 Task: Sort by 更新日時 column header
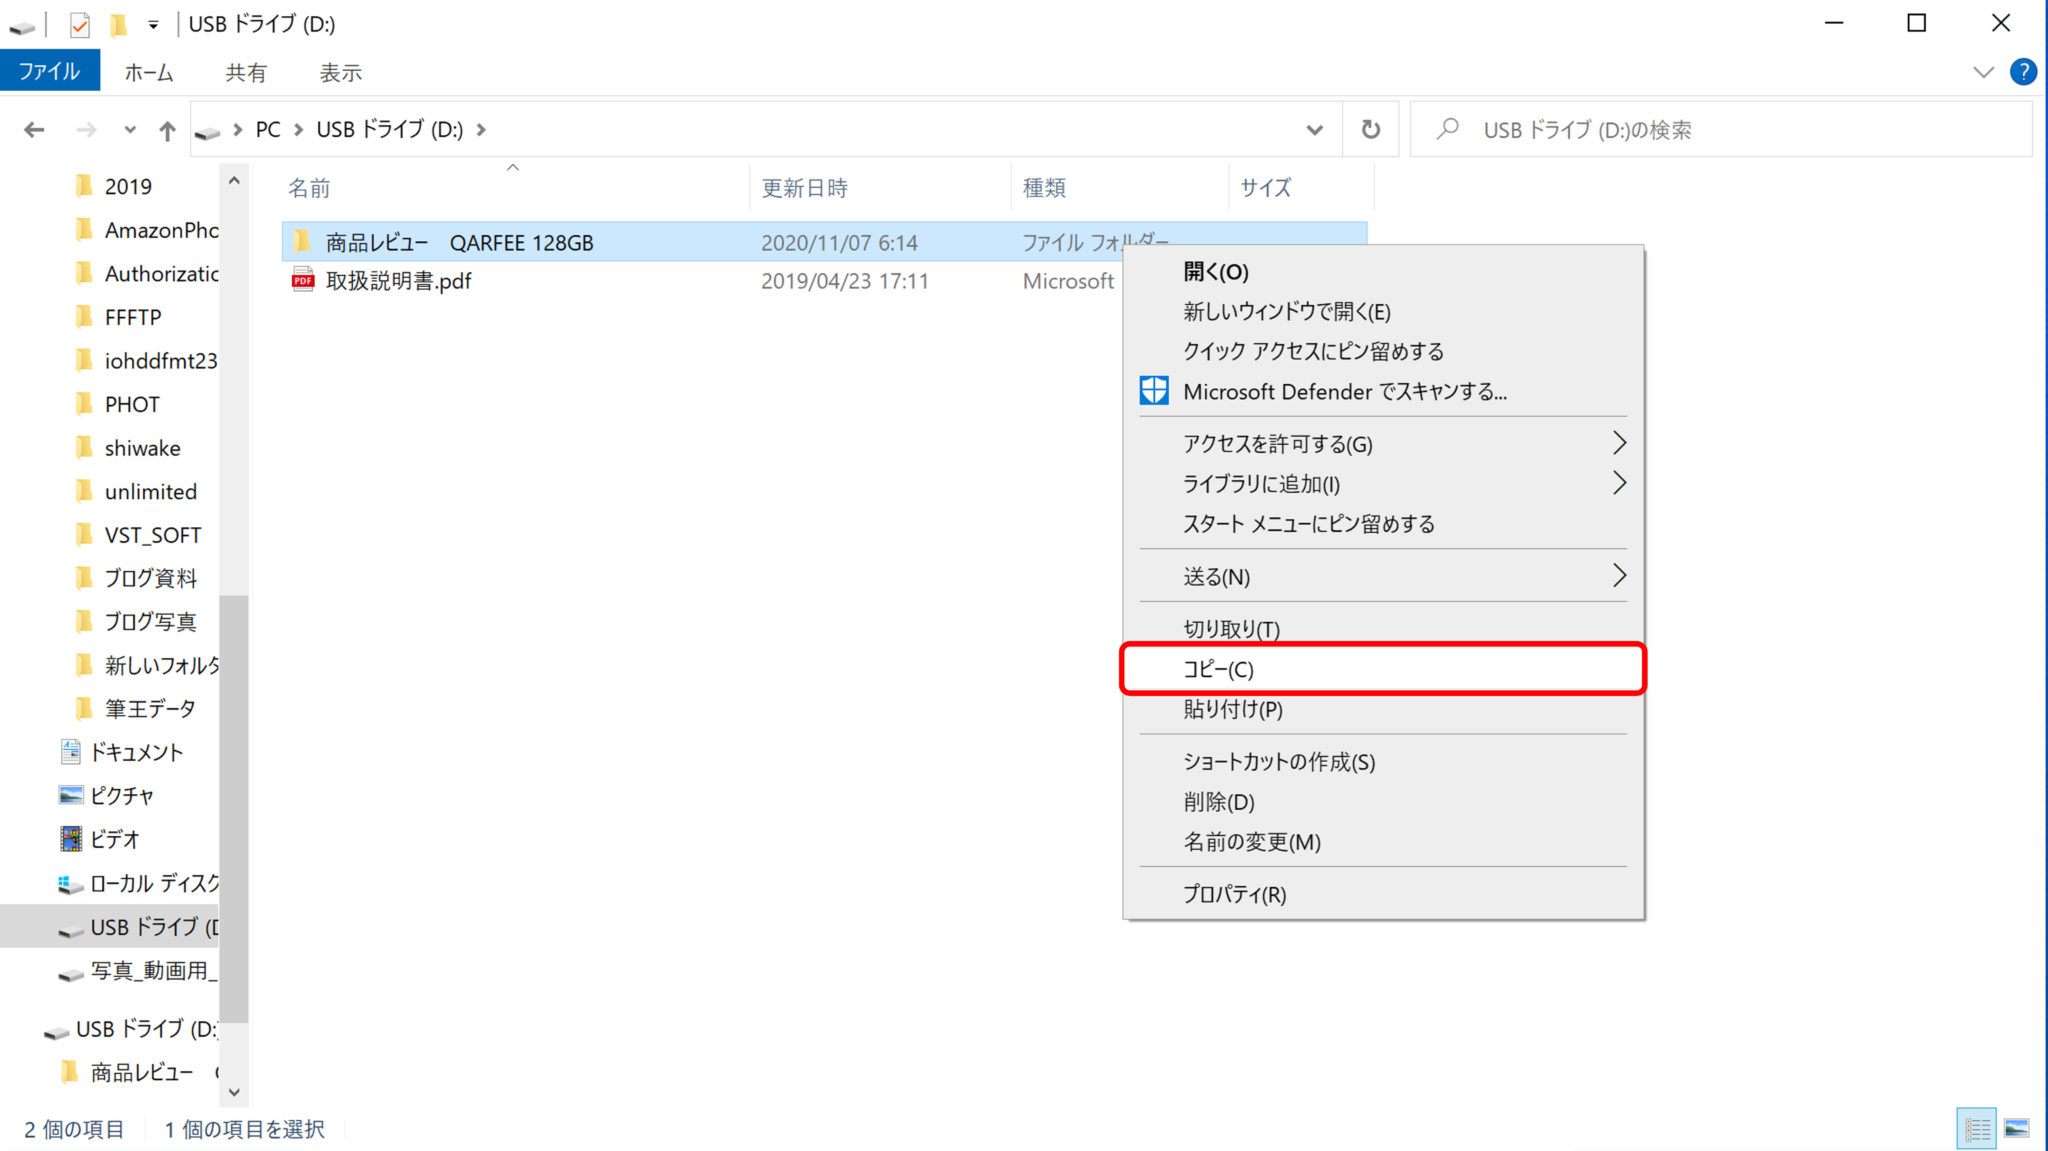[x=804, y=188]
